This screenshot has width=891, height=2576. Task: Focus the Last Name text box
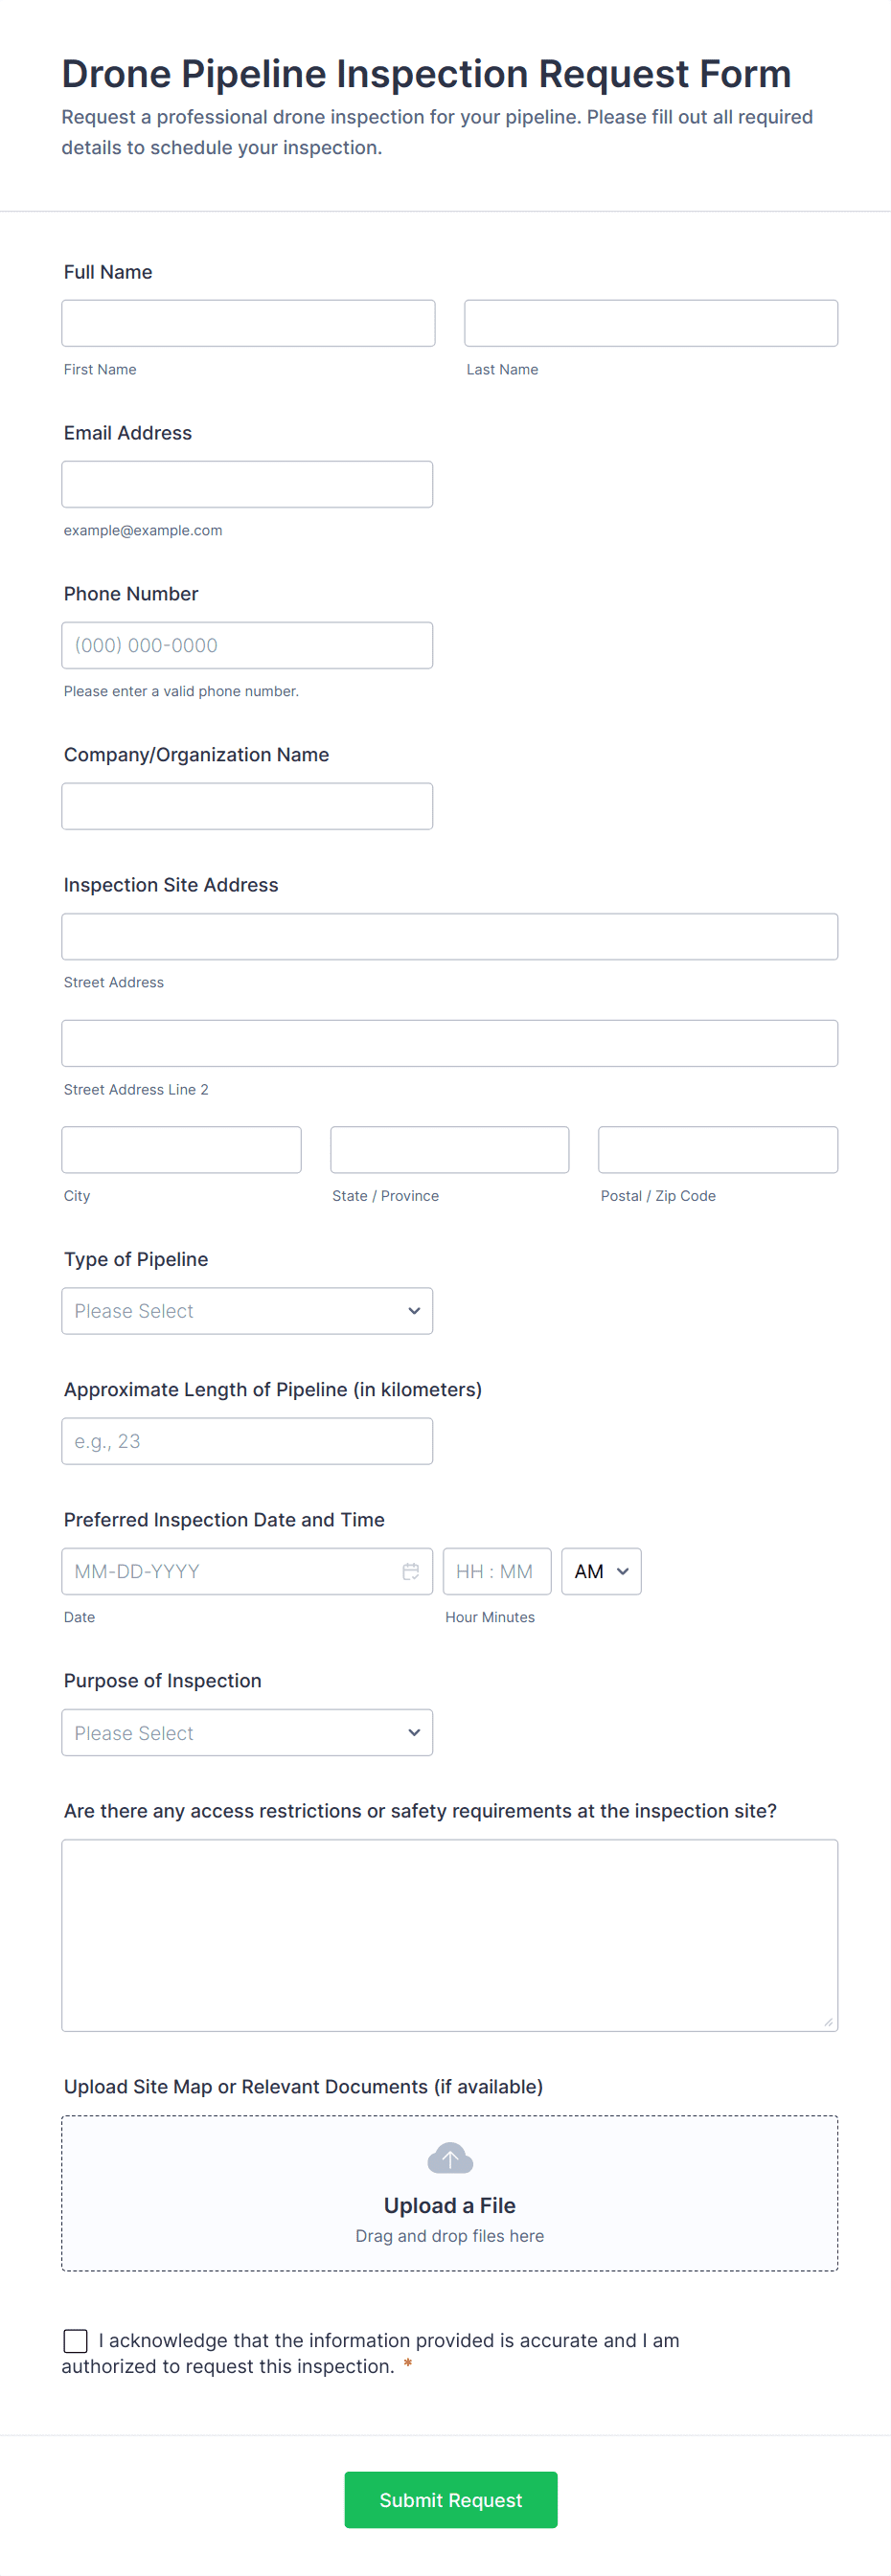(x=651, y=323)
